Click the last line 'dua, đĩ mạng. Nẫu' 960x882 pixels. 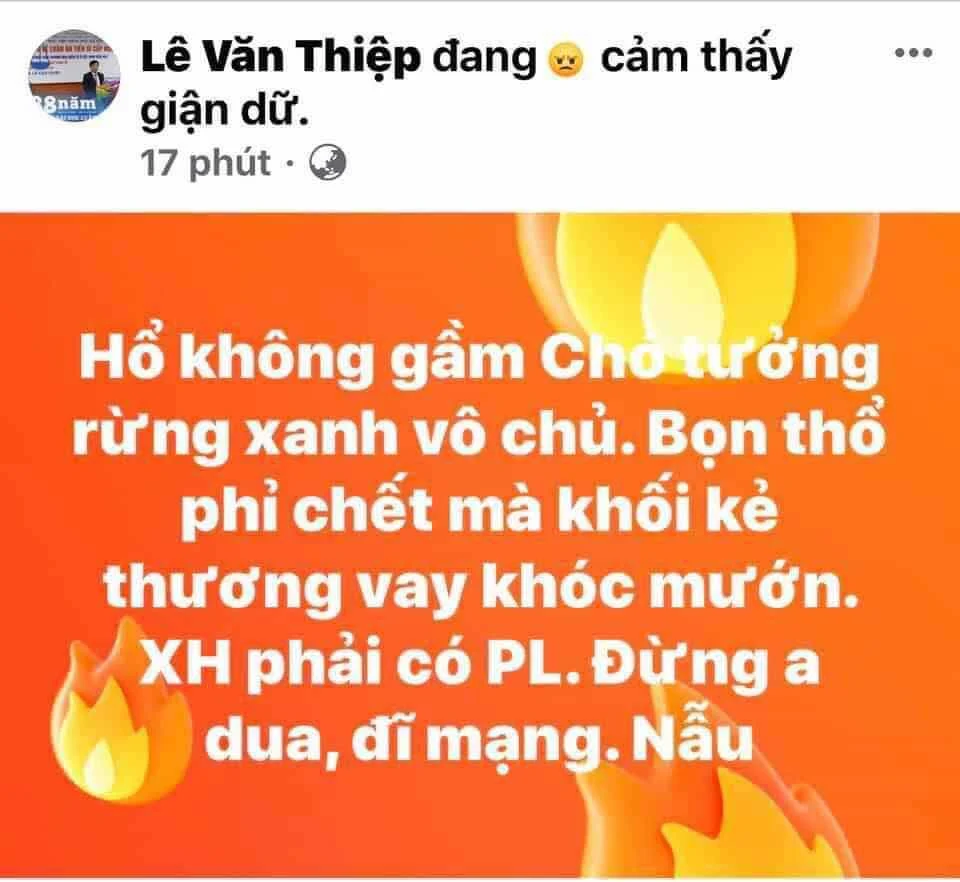pos(478,739)
